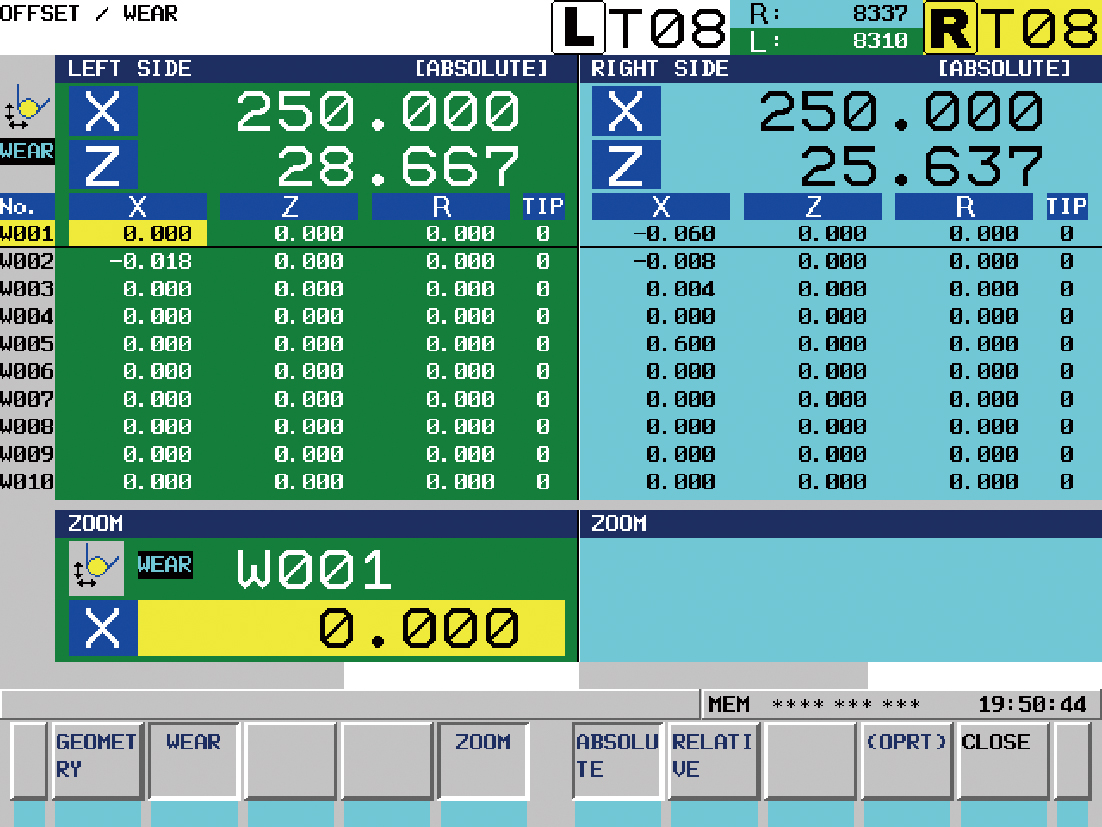Click the right side X axis icon

coord(625,111)
